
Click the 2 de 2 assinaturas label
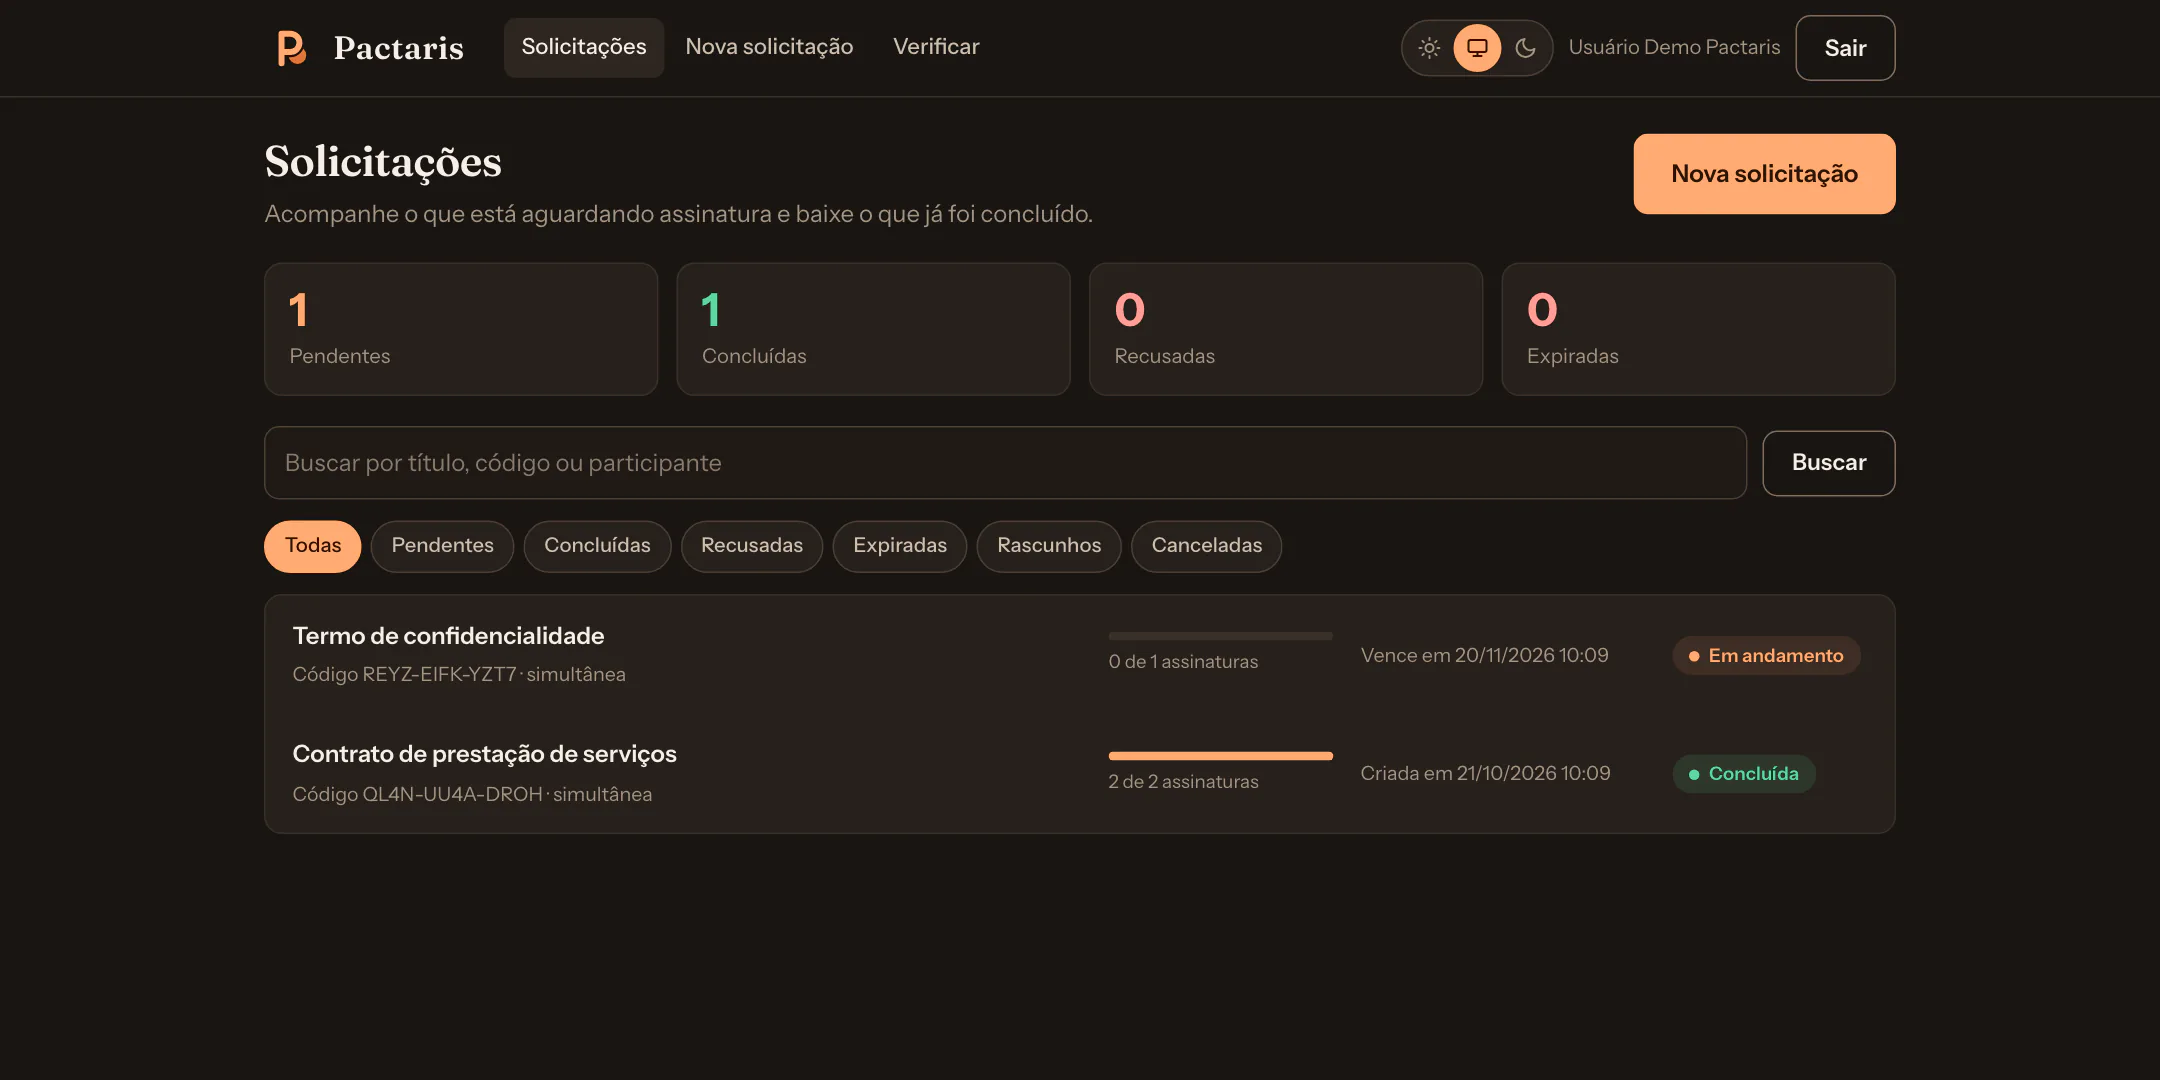click(x=1183, y=782)
